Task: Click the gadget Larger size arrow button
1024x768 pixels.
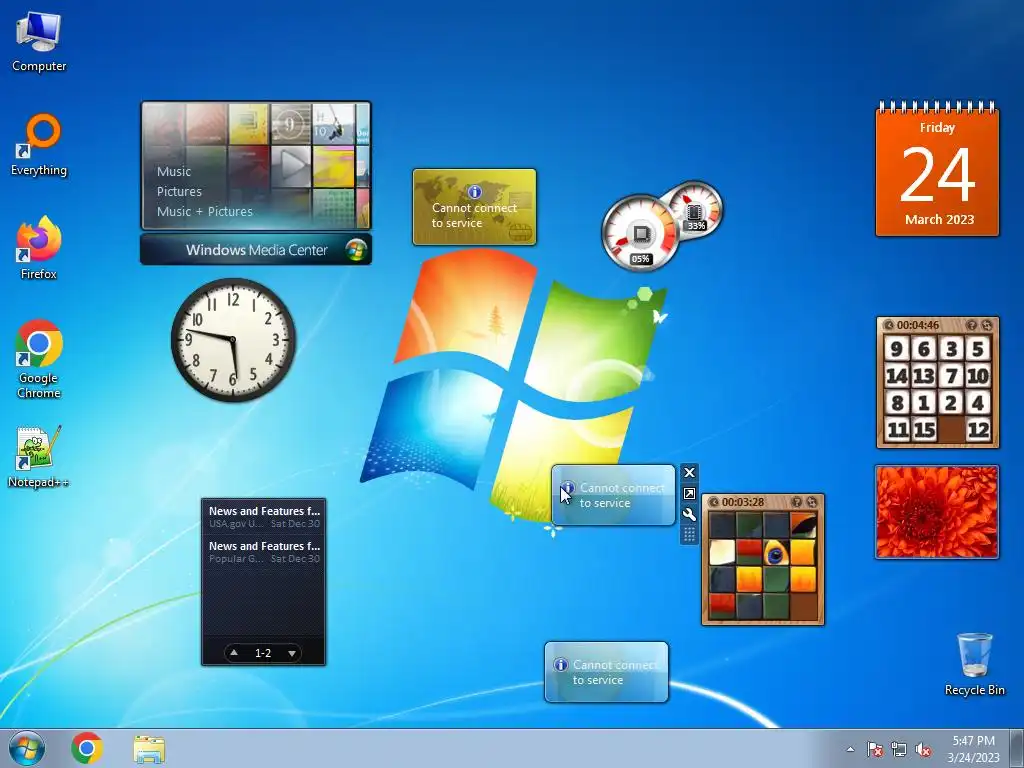Action: (689, 494)
